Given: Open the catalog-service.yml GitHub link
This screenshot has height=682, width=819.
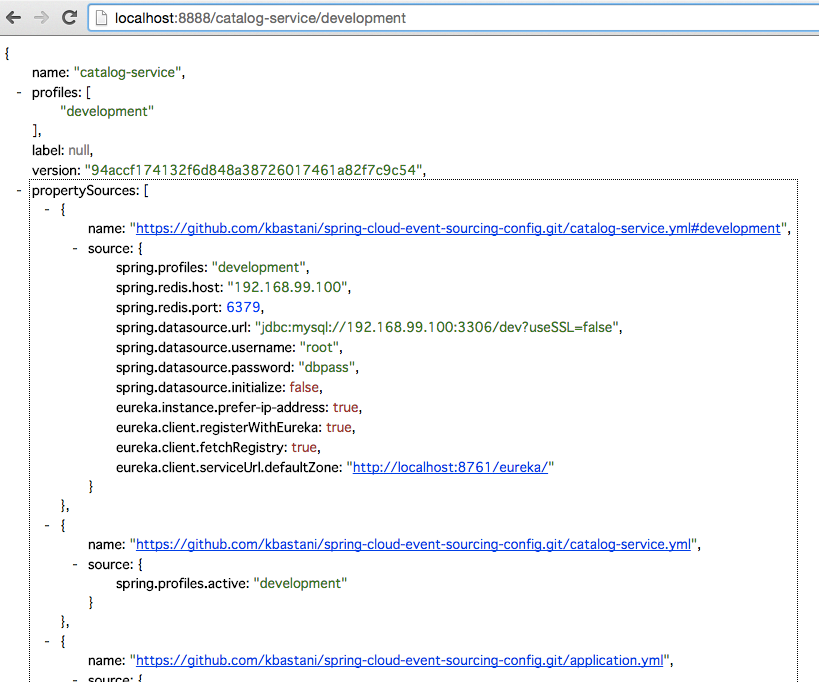Looking at the screenshot, I should pos(411,544).
